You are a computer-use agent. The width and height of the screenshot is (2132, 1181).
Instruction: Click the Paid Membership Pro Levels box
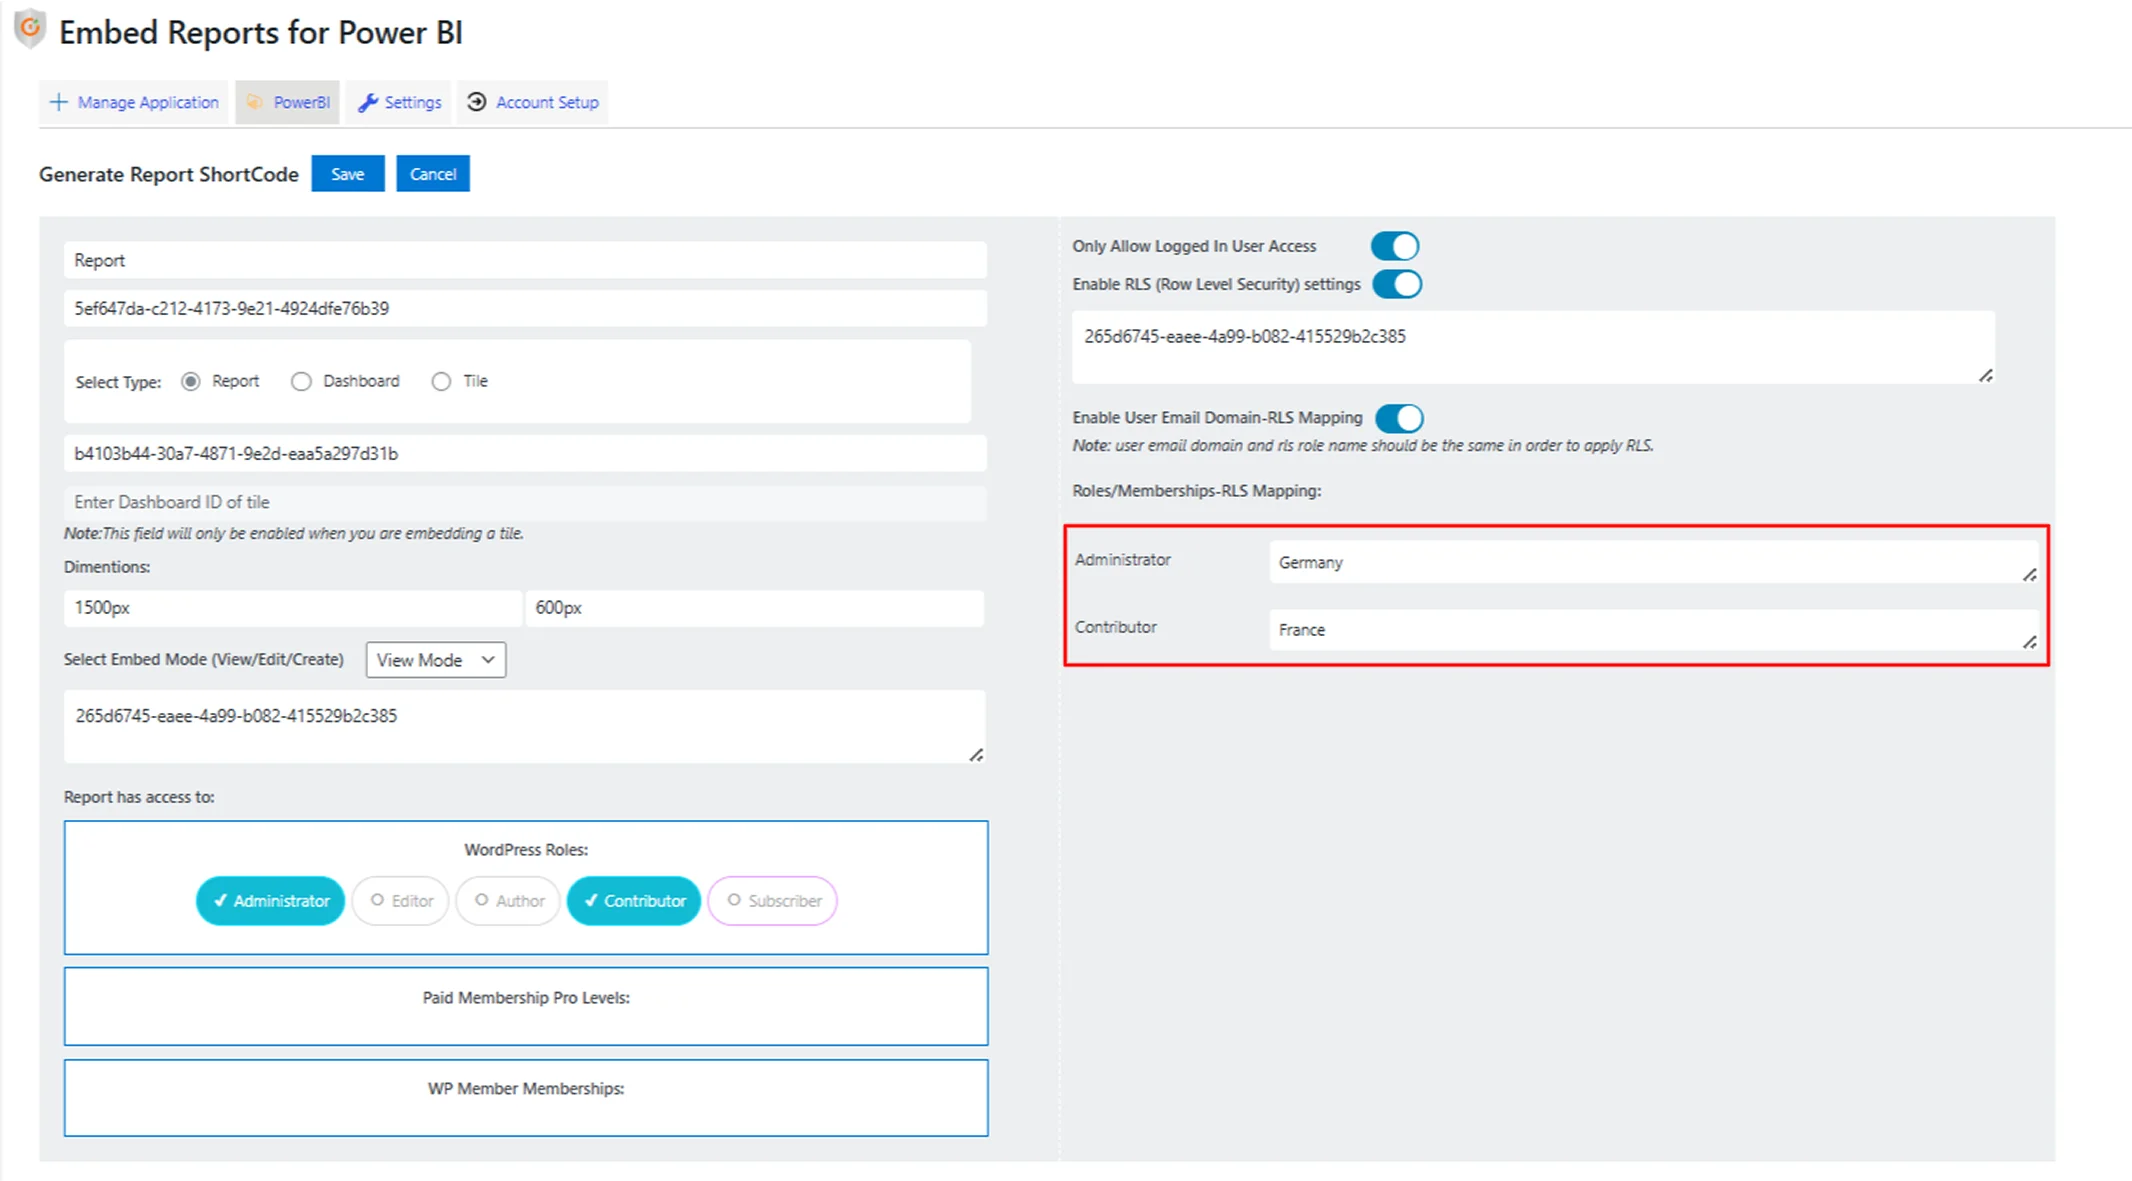(526, 1006)
